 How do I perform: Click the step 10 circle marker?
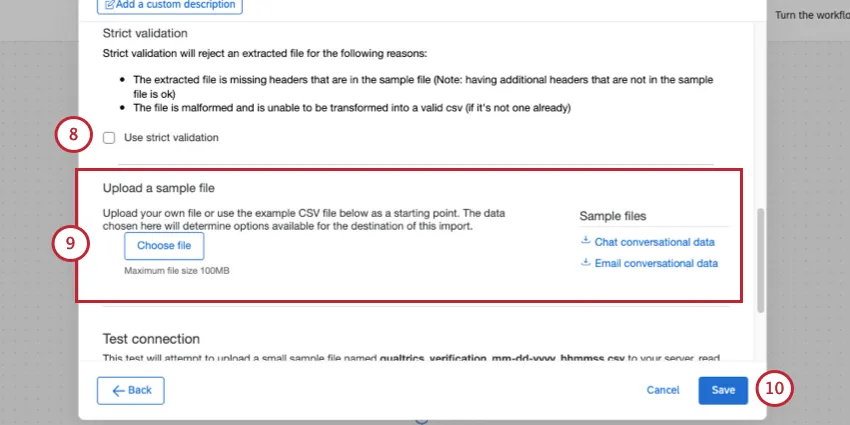tap(773, 389)
